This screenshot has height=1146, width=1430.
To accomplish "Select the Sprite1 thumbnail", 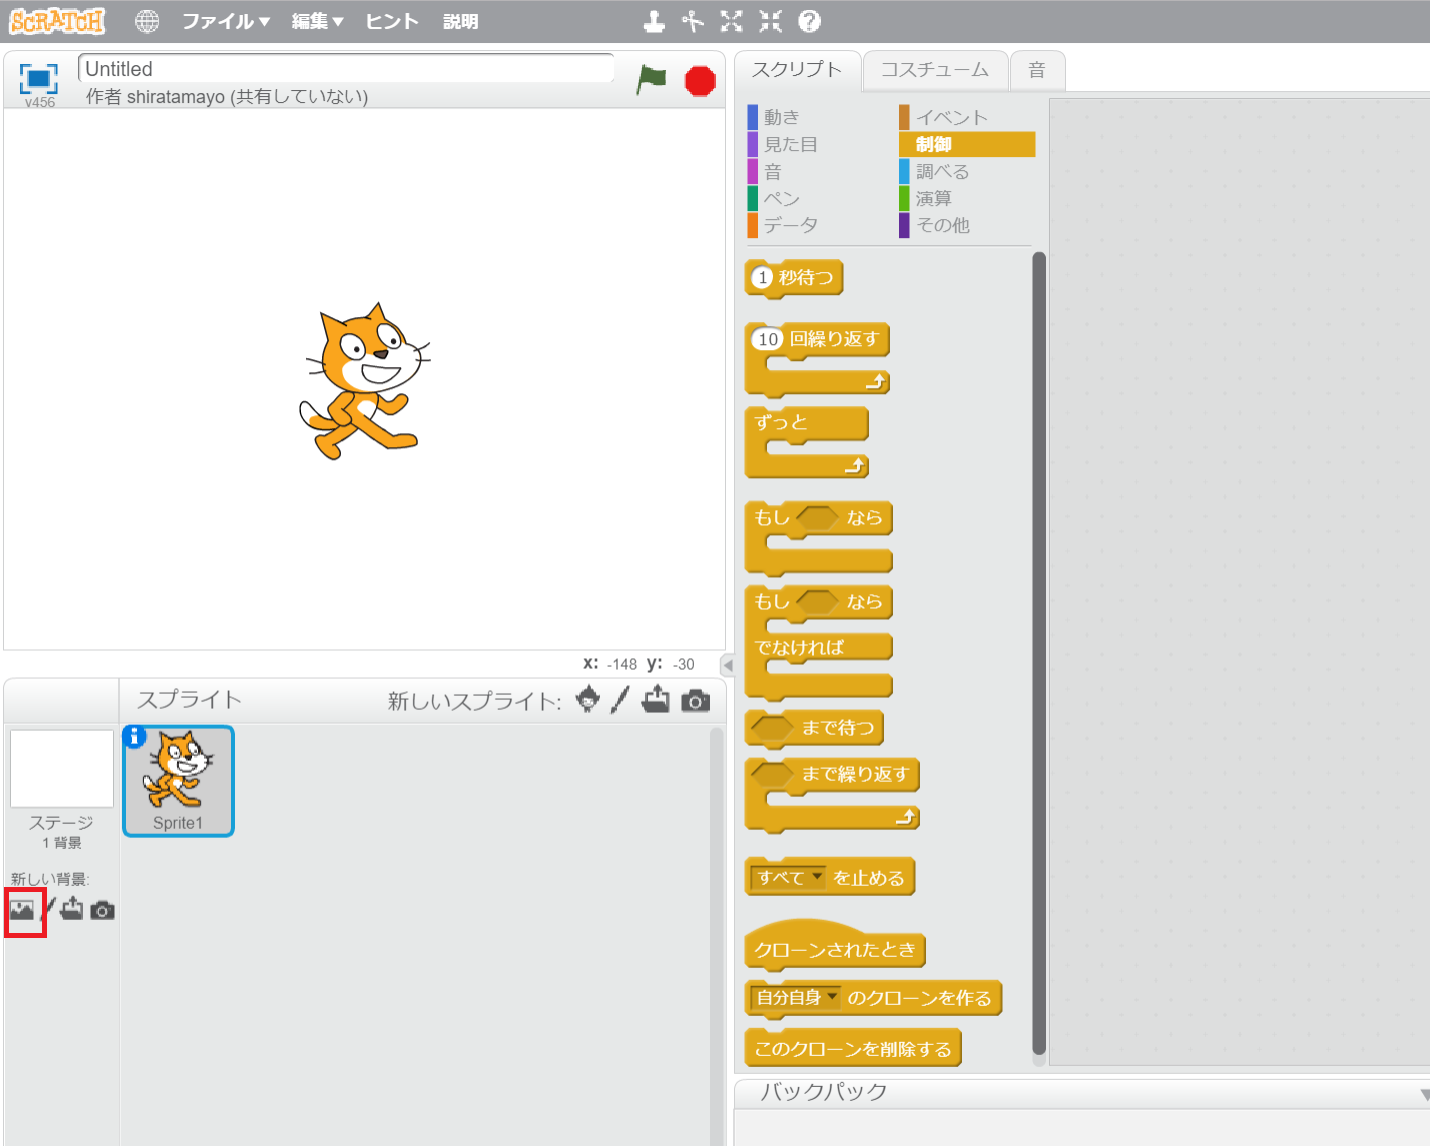I will 178,781.
